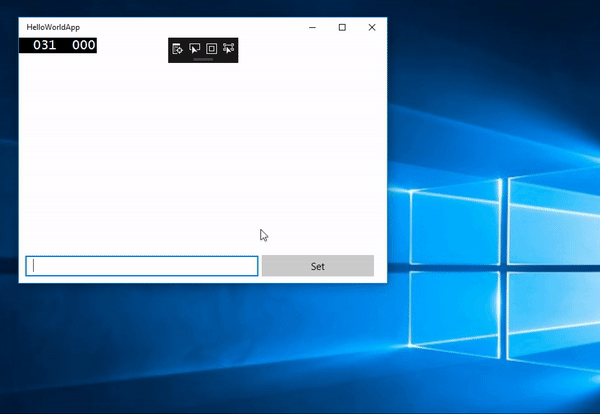Enable Selection in the debug toolbar
This screenshot has width=600, height=414.
(194, 48)
